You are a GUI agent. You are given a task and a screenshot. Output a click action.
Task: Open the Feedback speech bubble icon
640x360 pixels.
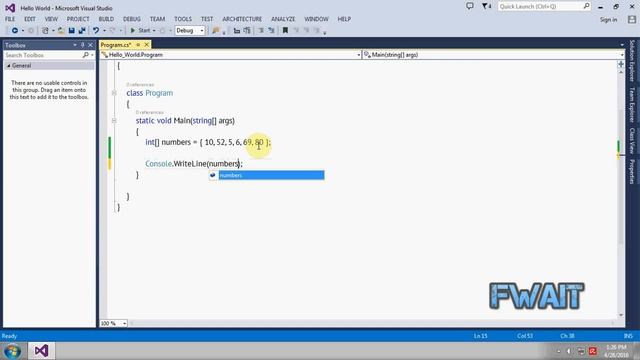(x=470, y=6)
